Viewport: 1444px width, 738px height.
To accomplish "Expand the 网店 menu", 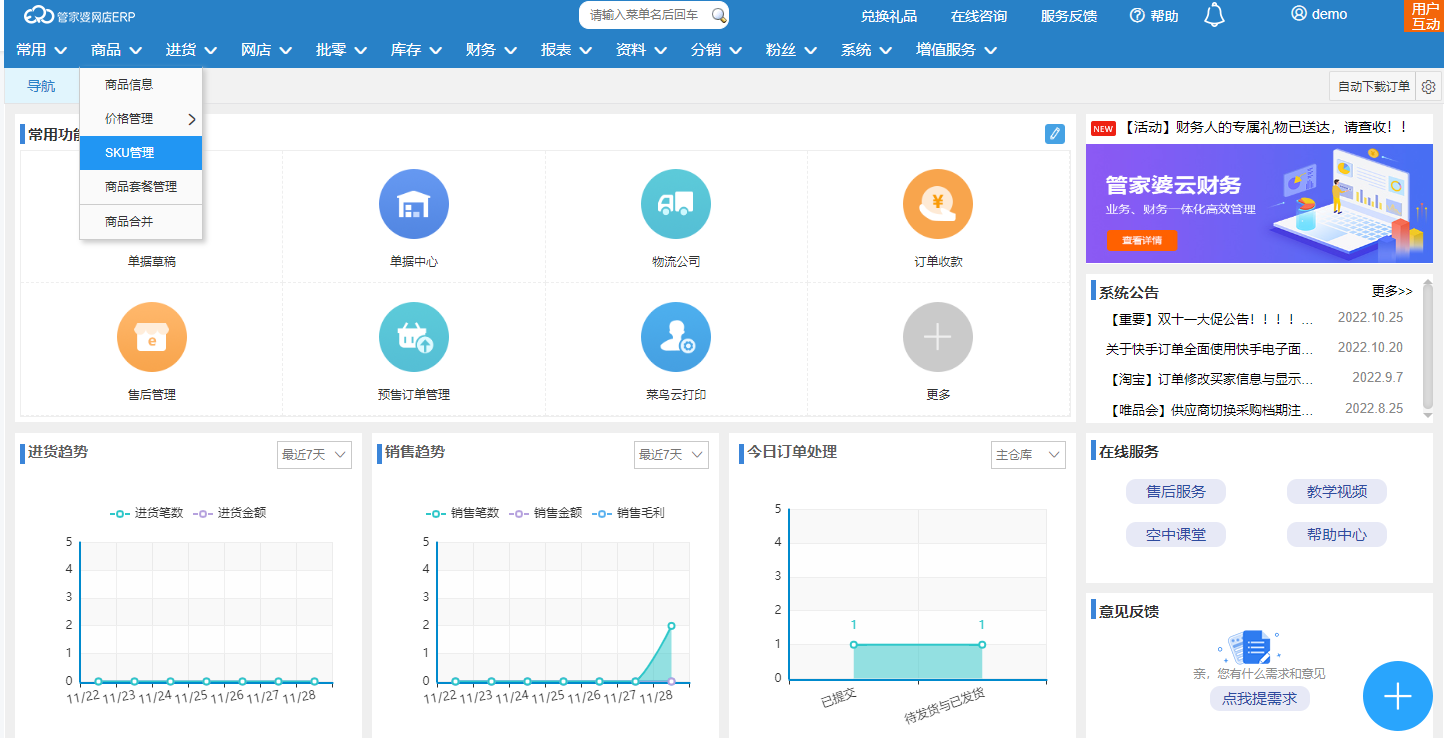I will [266, 50].
